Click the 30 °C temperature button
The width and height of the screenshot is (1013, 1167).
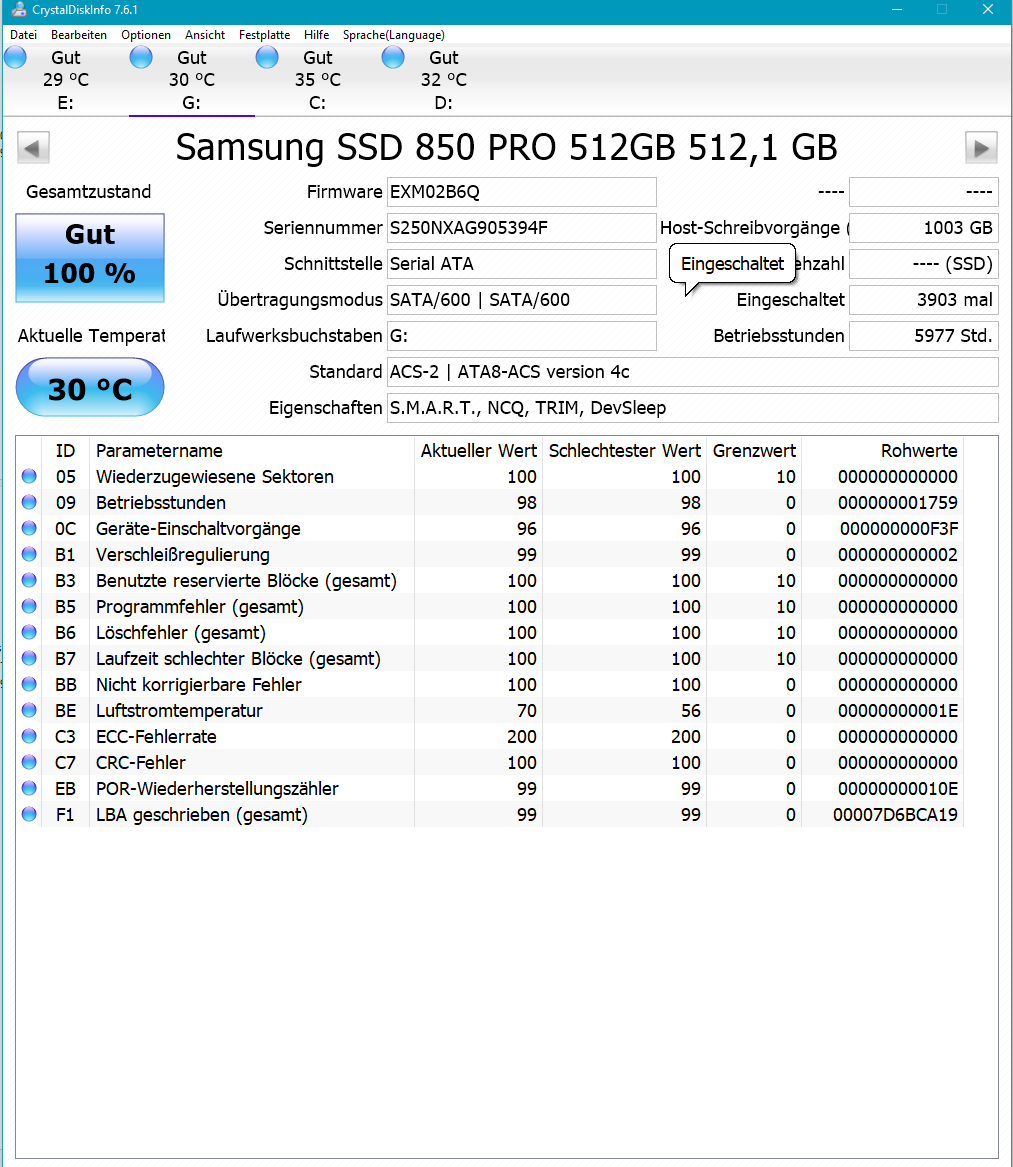[90, 387]
